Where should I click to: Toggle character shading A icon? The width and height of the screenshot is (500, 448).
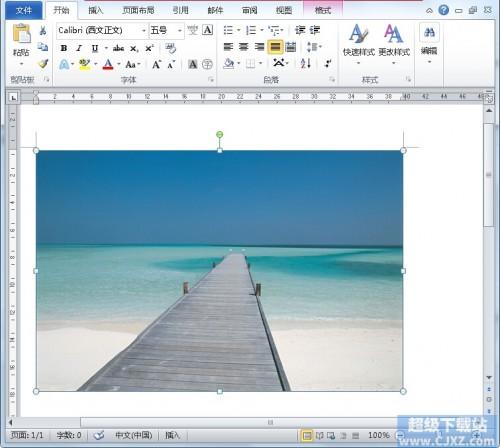(192, 64)
